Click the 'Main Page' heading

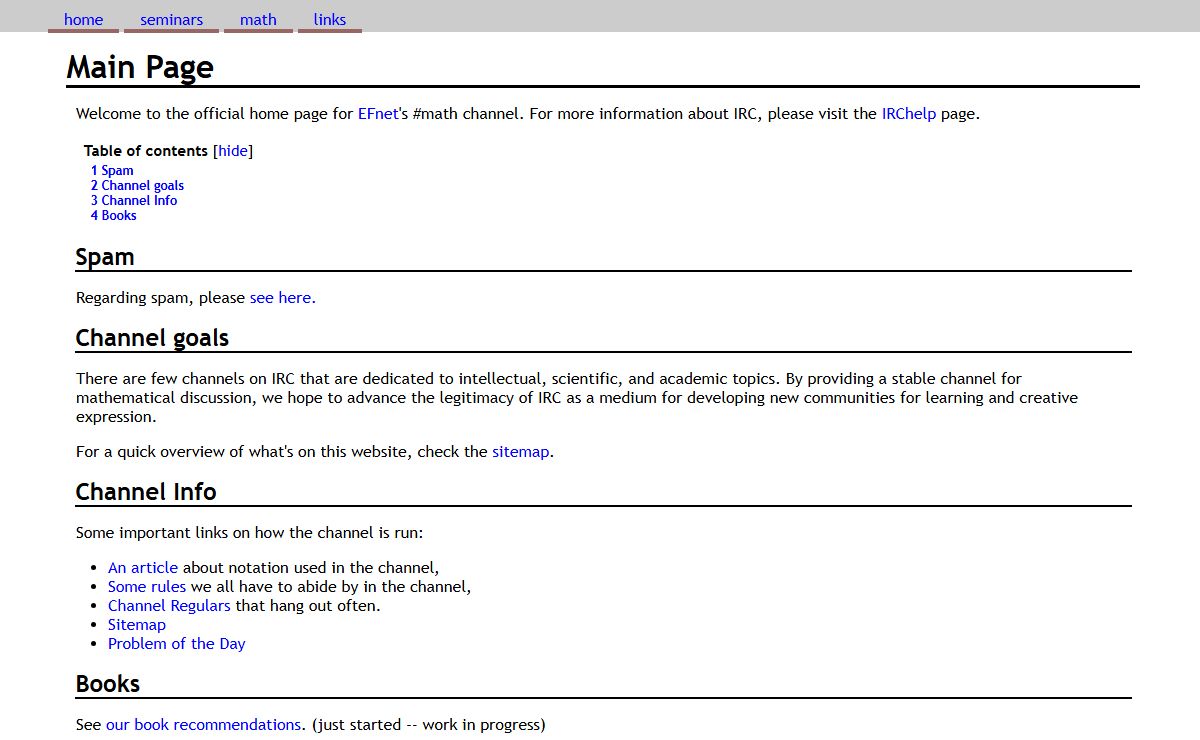(140, 68)
